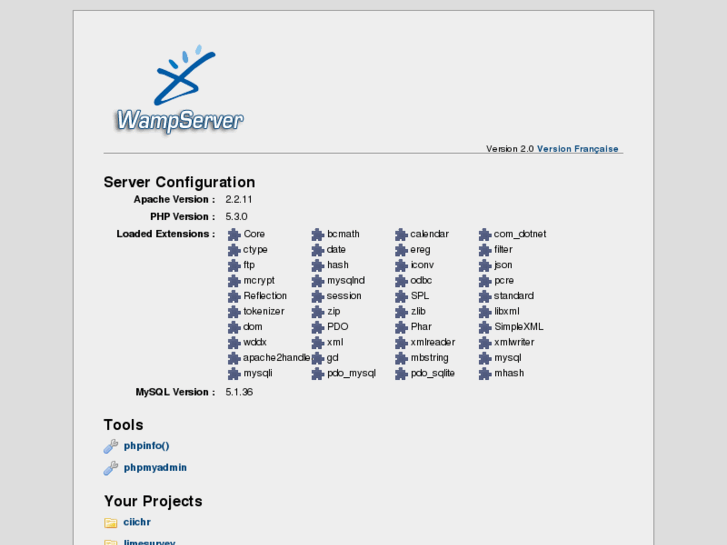This screenshot has height=545, width=727.
Task: Click the Server Configuration heading
Action: [179, 182]
